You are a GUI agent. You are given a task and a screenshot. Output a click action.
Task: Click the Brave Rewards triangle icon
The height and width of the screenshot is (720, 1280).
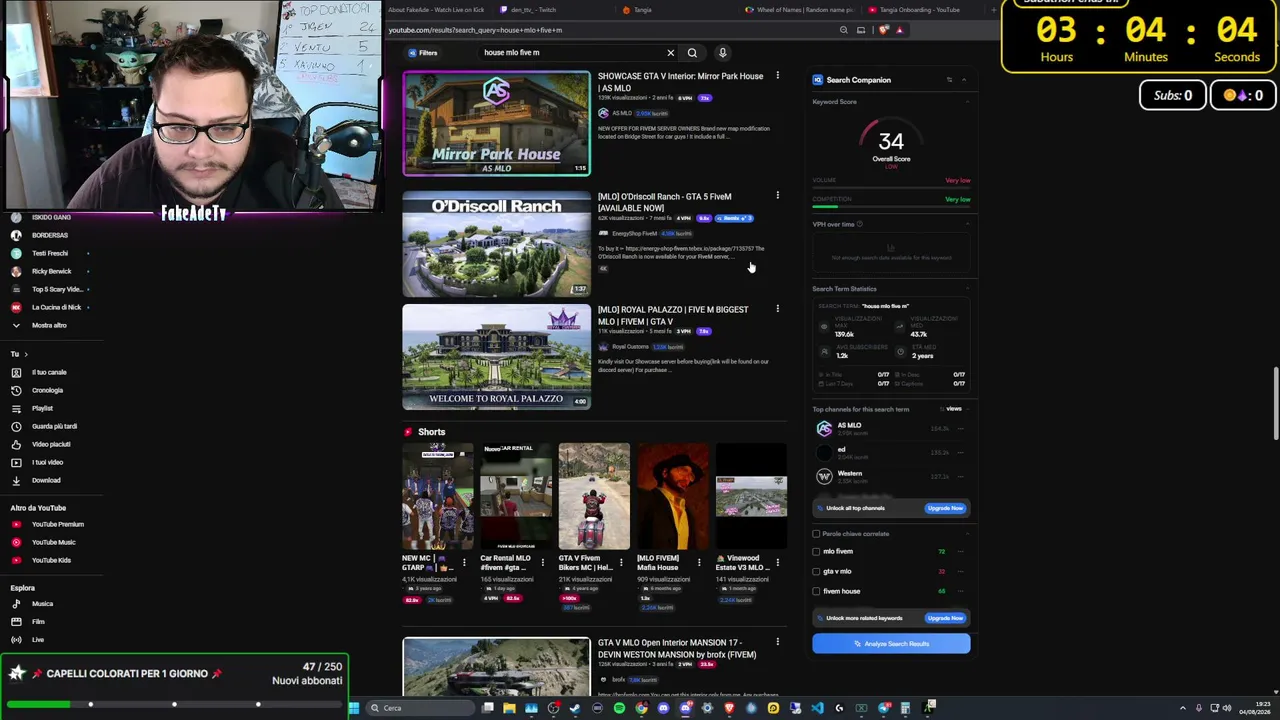[x=899, y=30]
